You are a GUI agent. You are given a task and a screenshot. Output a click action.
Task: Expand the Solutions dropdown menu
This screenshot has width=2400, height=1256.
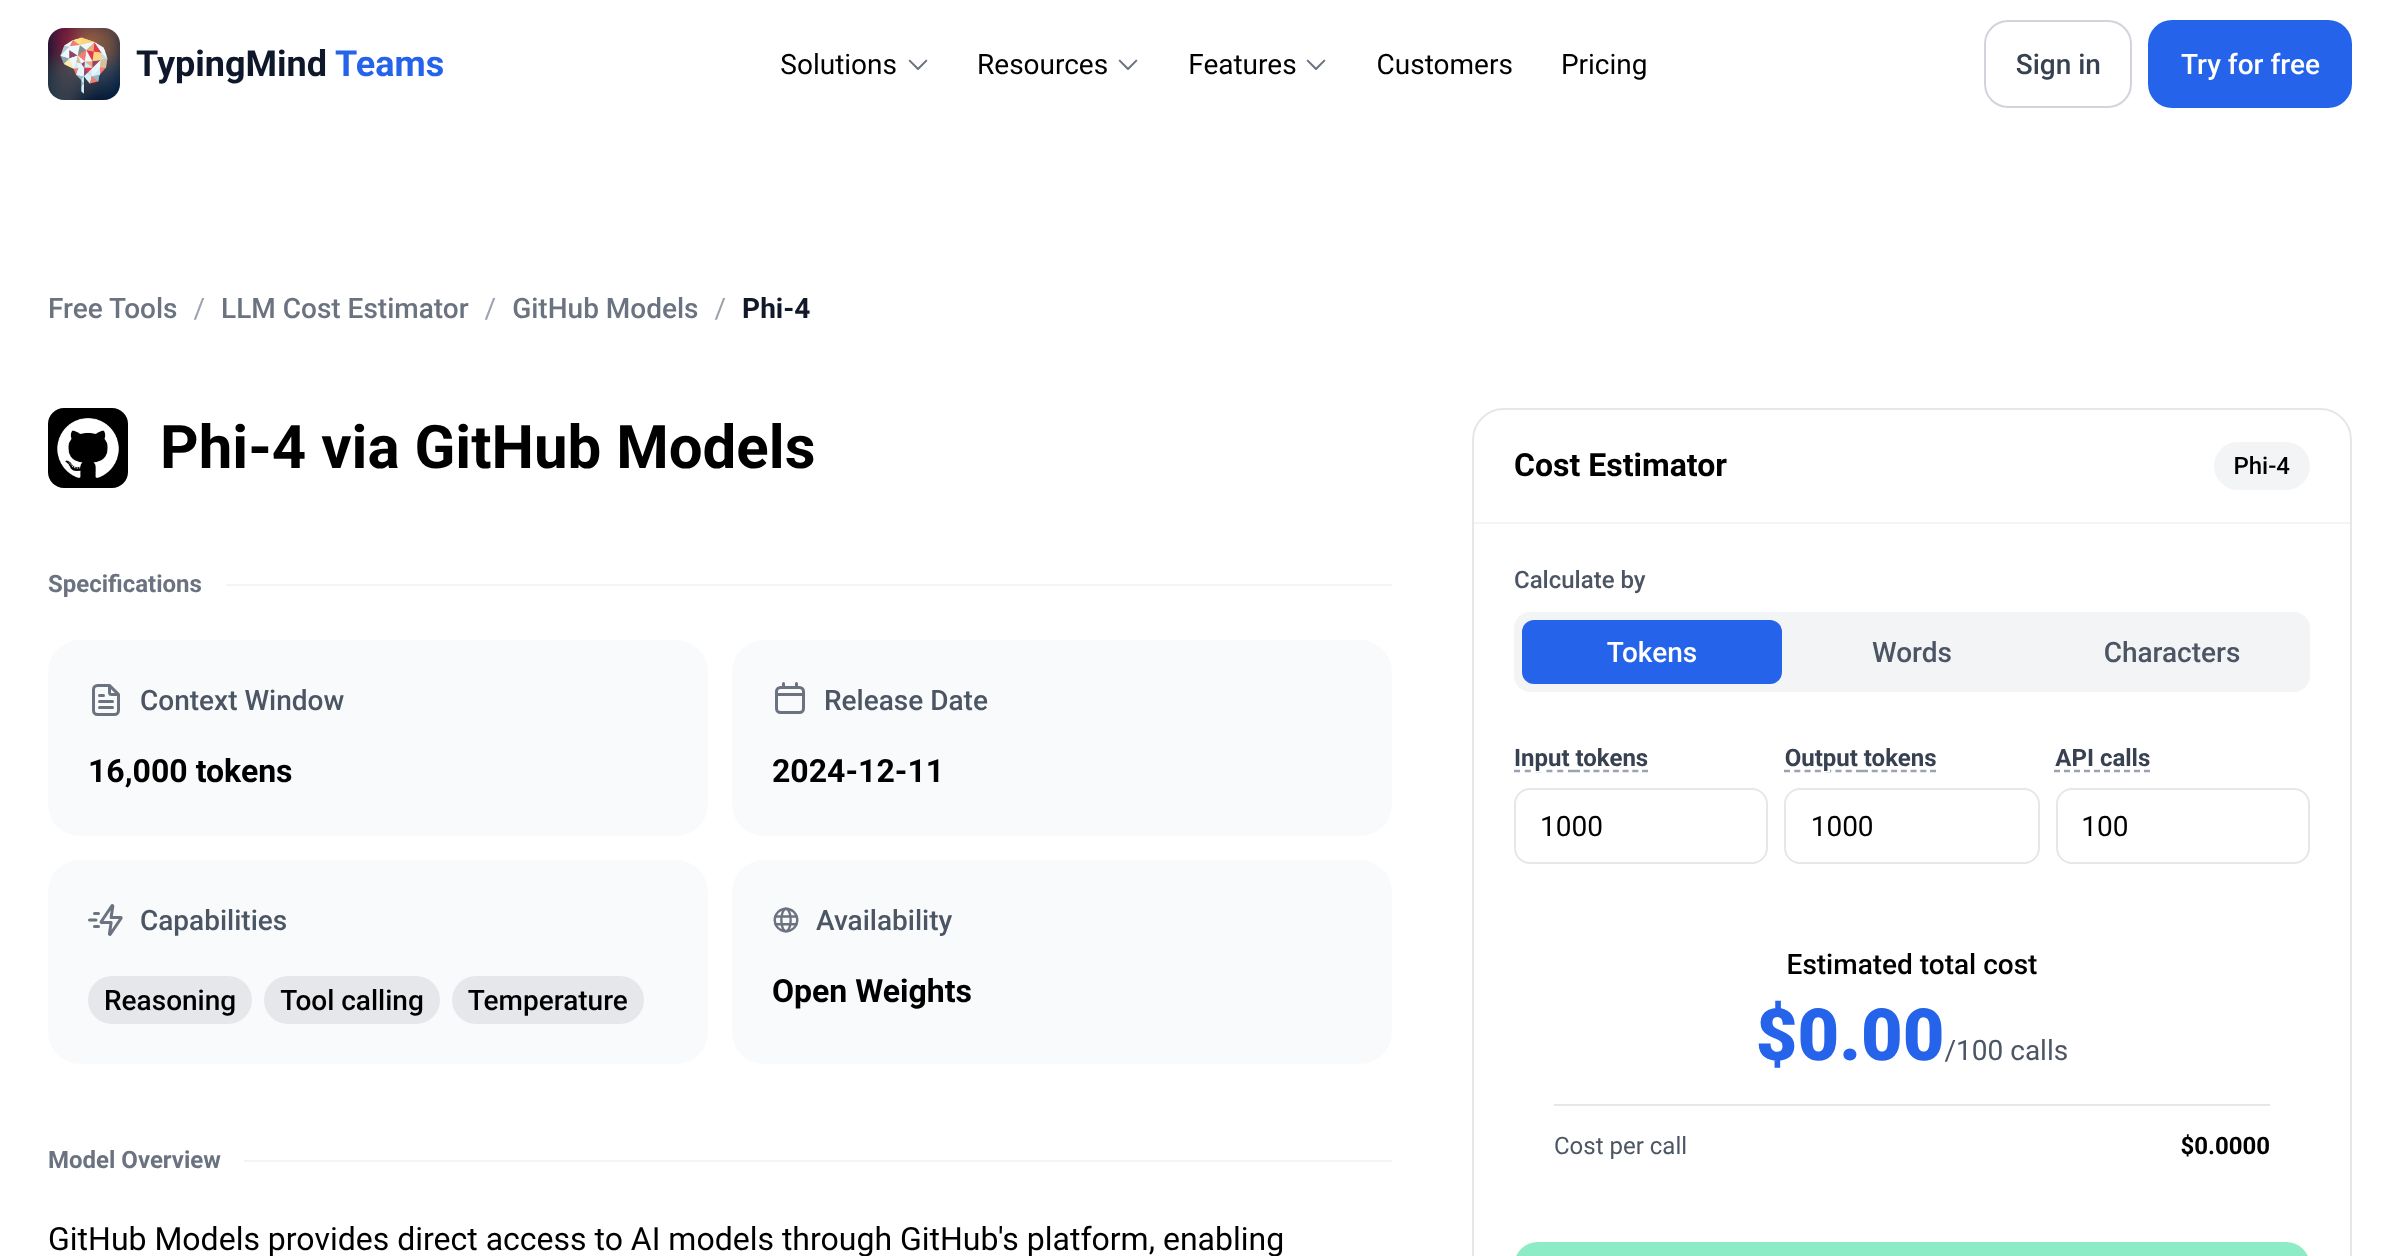coord(854,64)
